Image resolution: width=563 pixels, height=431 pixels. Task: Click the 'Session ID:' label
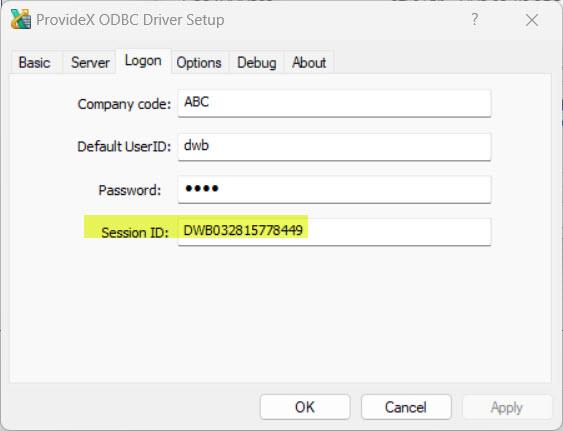(x=135, y=232)
